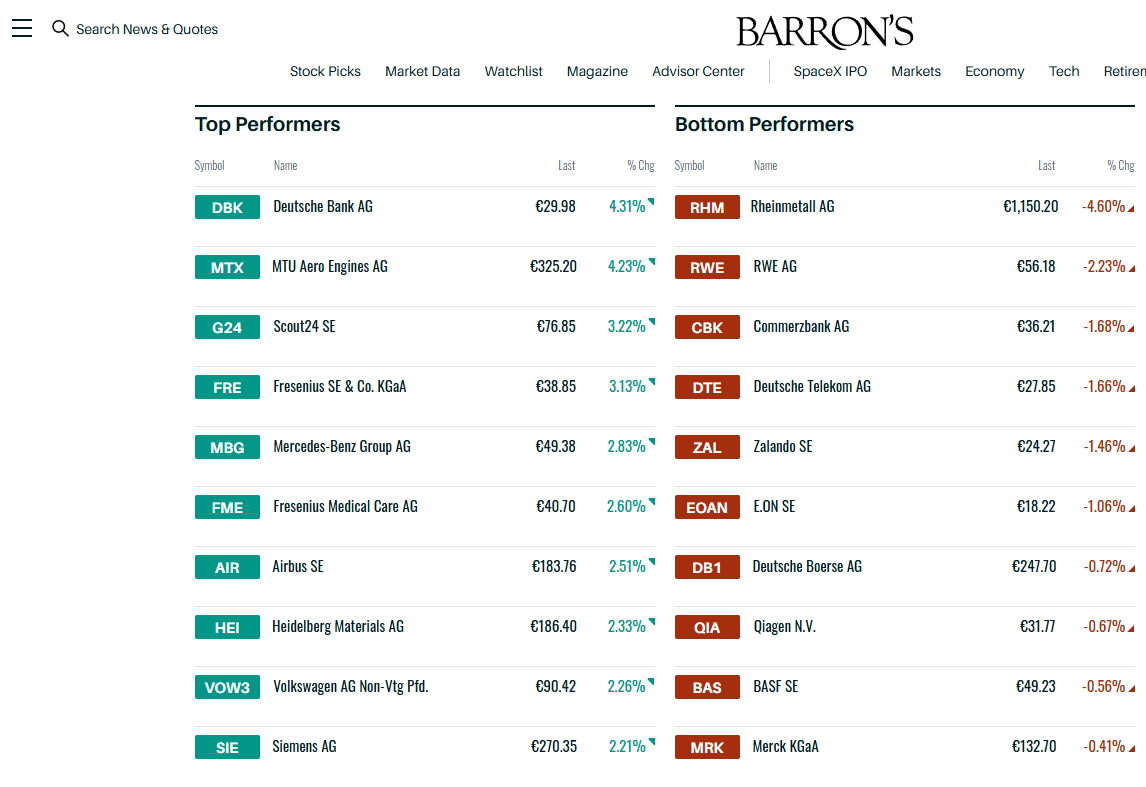Screen dimensions: 1146x787
Task: Open the Market Data menu
Action: point(422,72)
